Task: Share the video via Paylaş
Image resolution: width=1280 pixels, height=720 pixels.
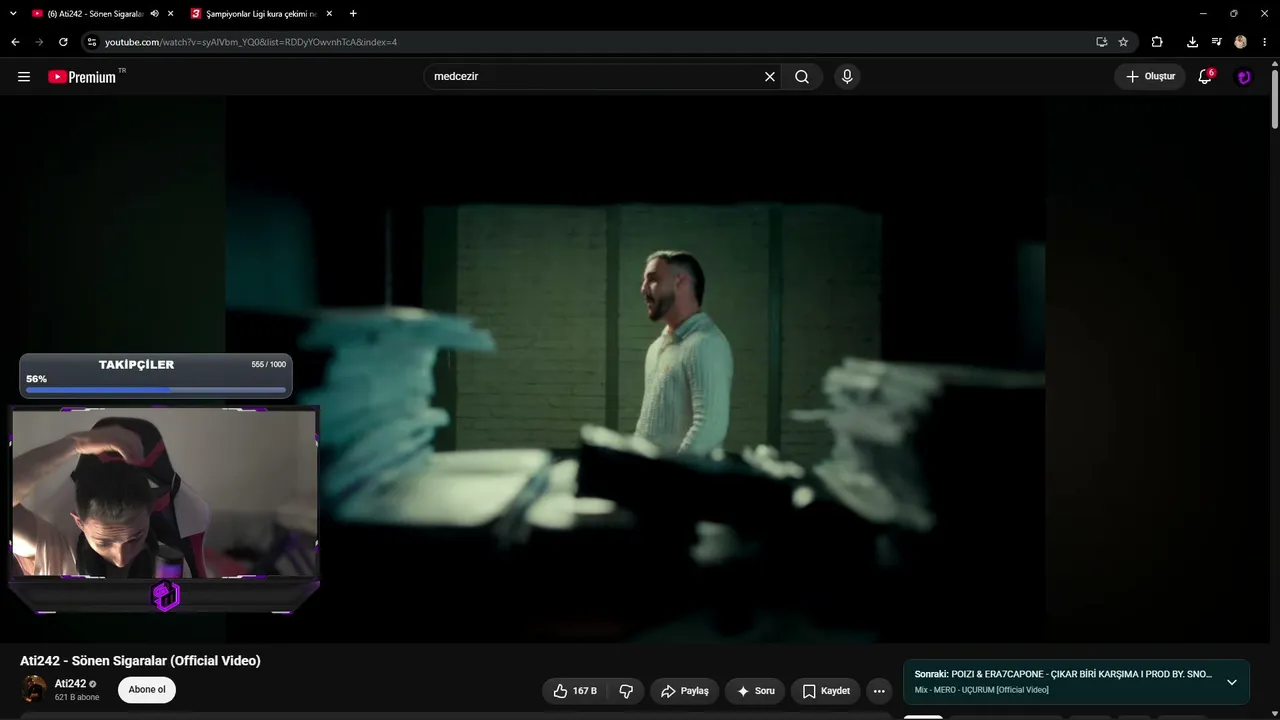Action: pos(685,691)
